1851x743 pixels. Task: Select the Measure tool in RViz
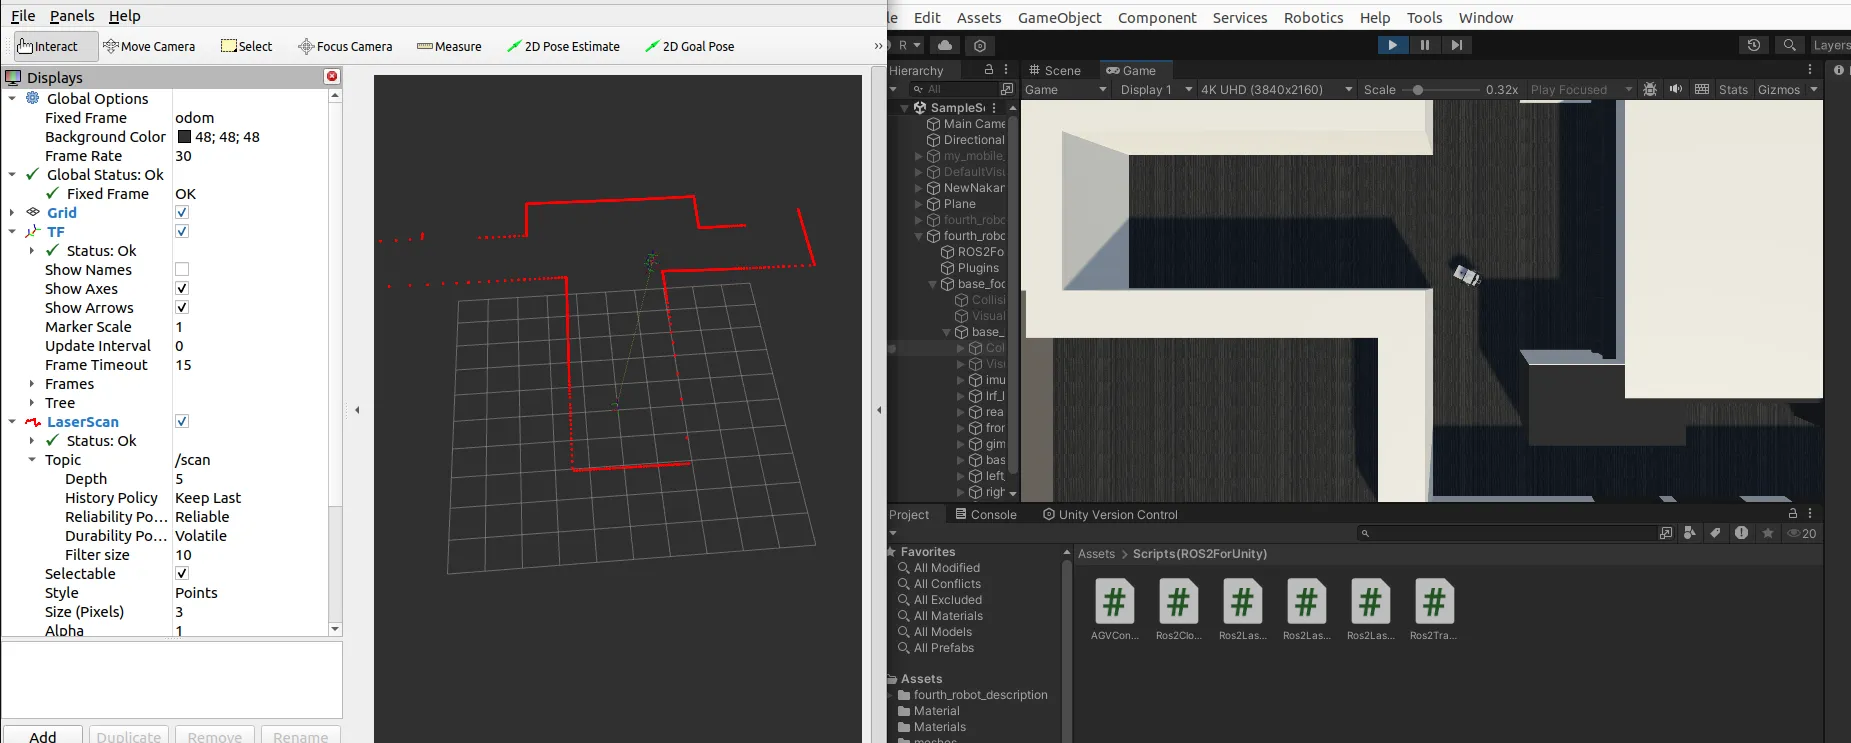coord(449,46)
